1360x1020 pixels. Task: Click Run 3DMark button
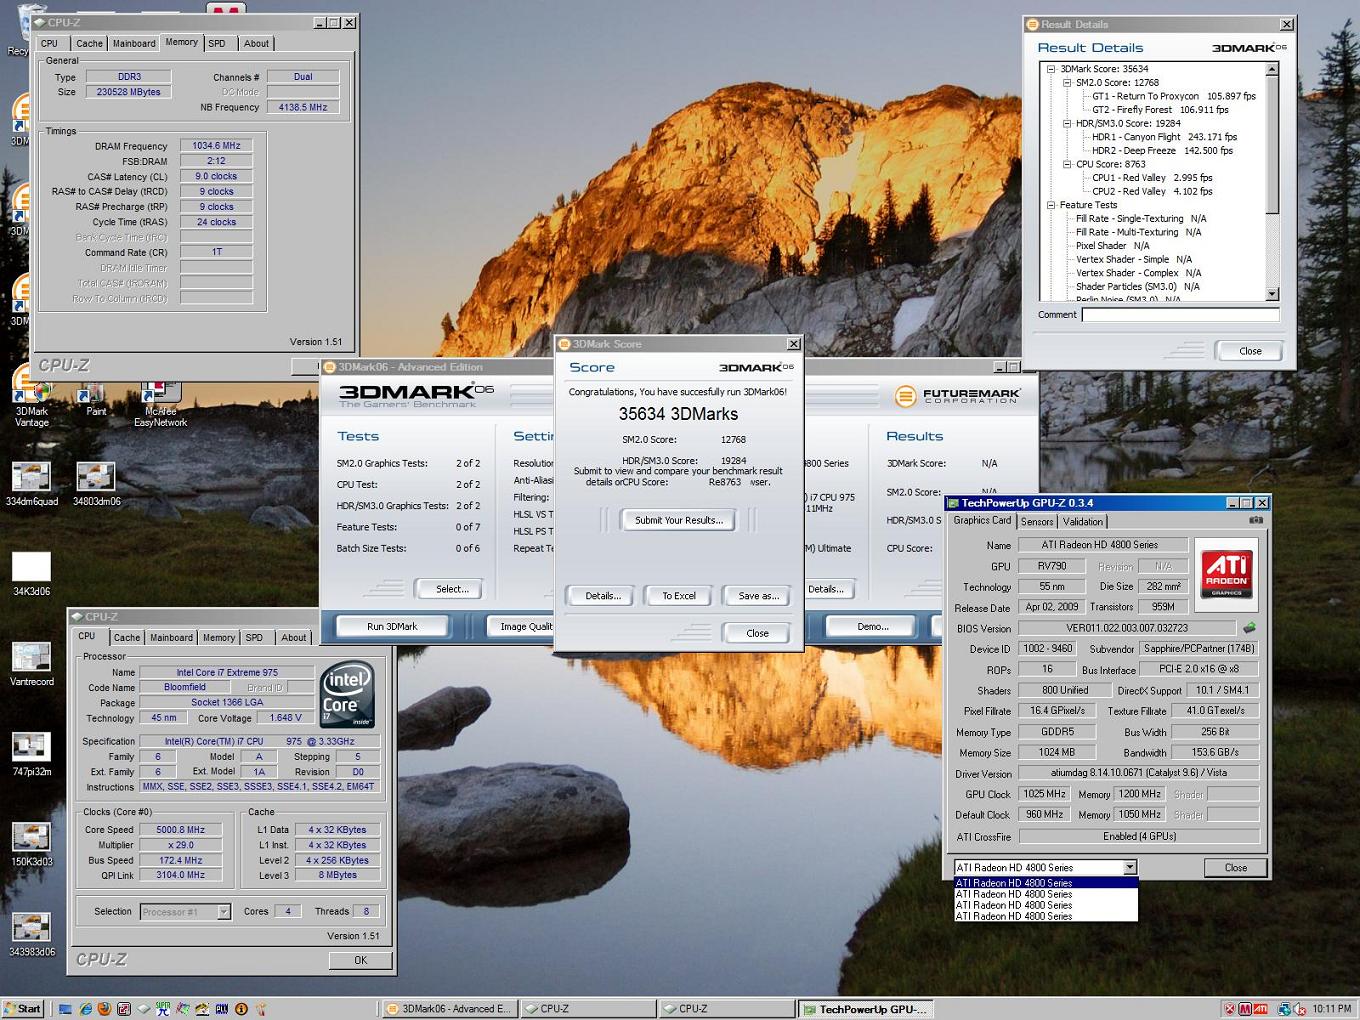(x=392, y=626)
